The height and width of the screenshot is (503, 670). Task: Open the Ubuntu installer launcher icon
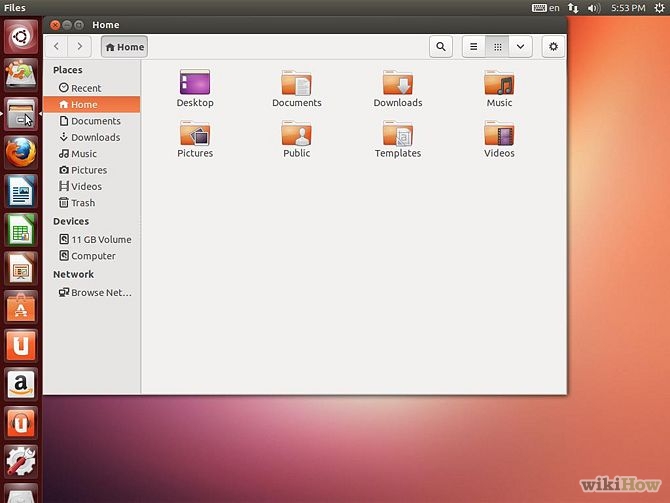[21, 75]
